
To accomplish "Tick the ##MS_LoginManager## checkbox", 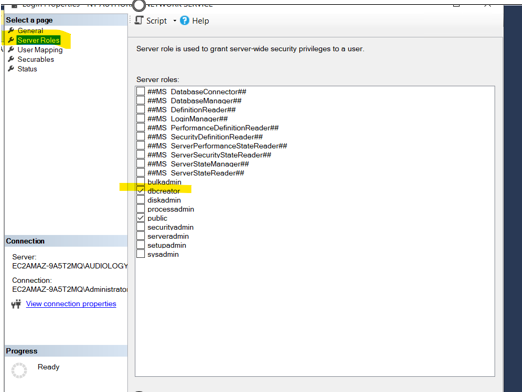I will click(x=141, y=118).
